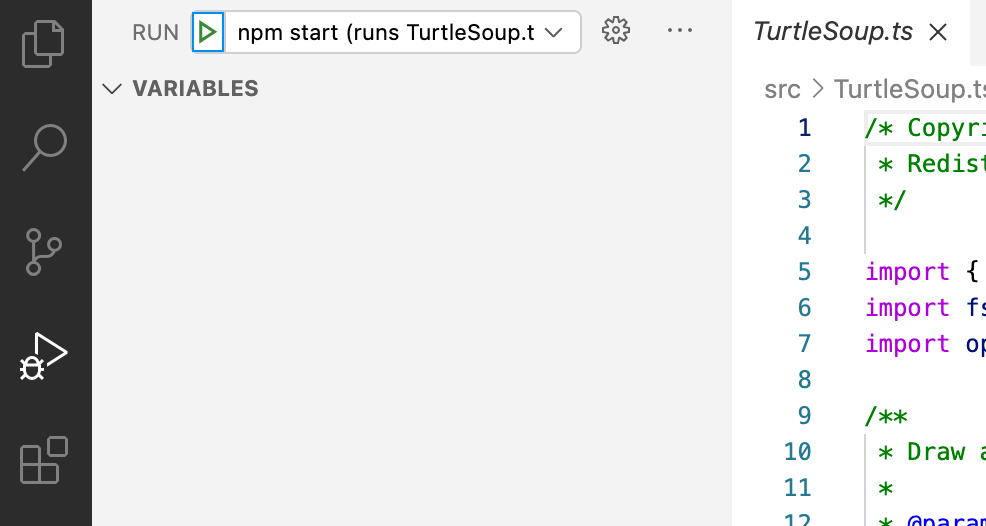
Task: Collapse the VARIABLES section
Action: point(112,89)
